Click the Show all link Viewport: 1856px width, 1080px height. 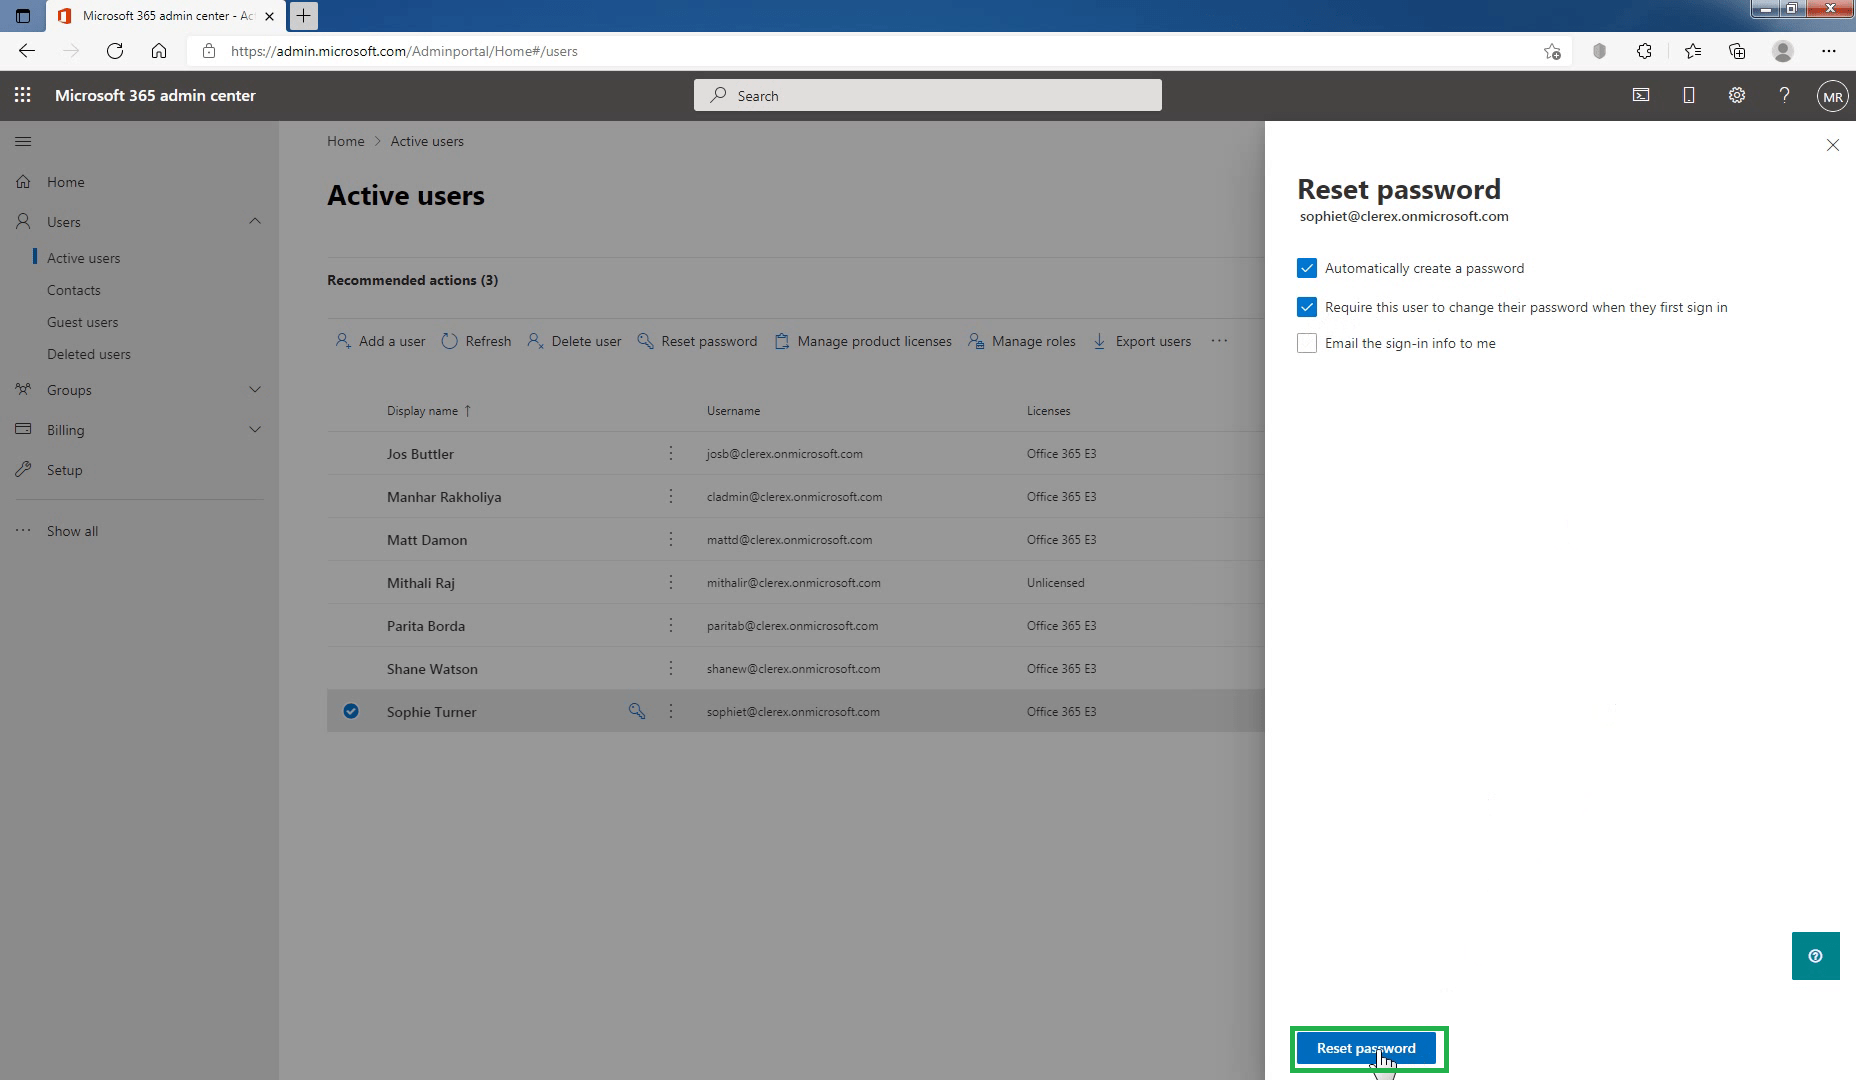[71, 530]
